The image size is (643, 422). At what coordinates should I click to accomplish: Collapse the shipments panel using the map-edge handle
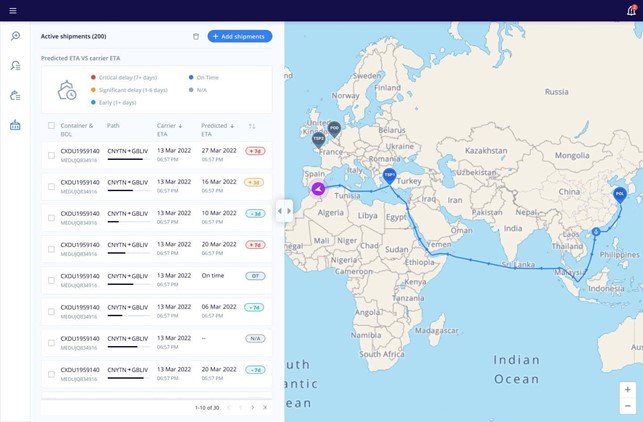(284, 210)
